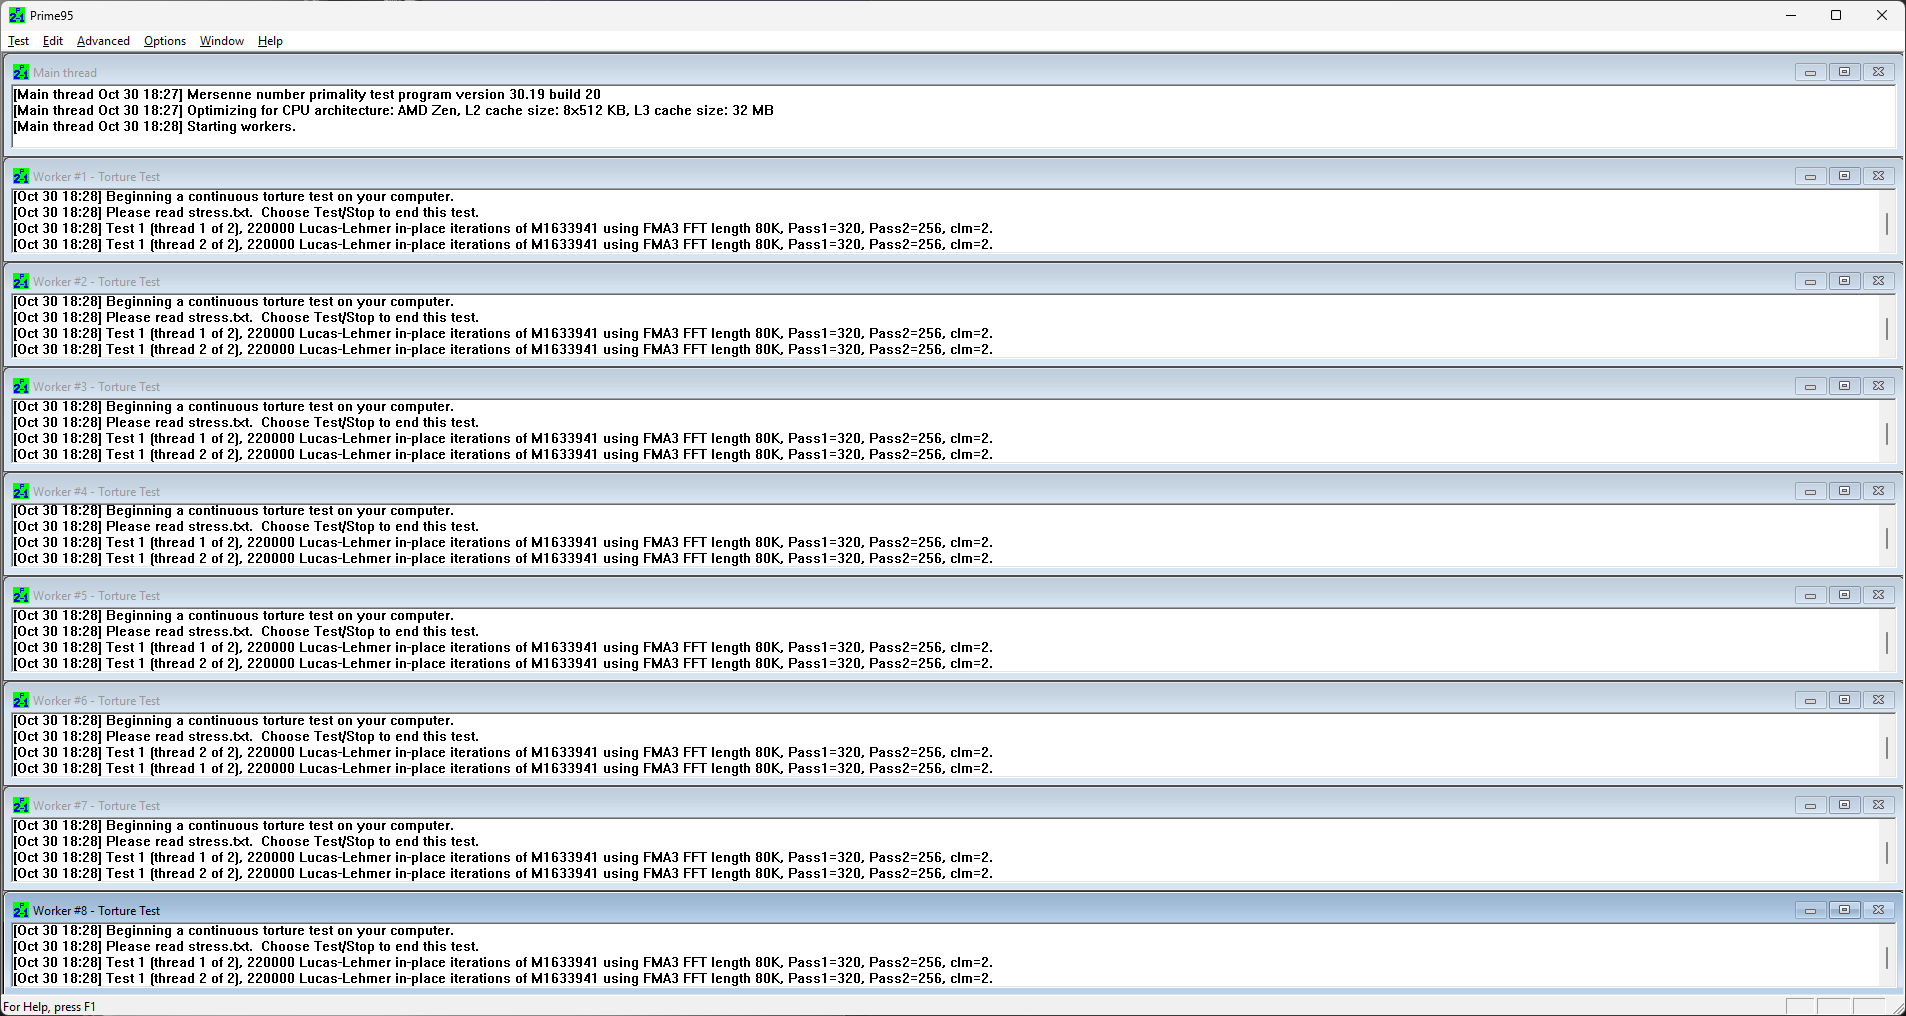The width and height of the screenshot is (1906, 1016).
Task: Maximize the Worker #1 child window
Action: coord(1844,176)
